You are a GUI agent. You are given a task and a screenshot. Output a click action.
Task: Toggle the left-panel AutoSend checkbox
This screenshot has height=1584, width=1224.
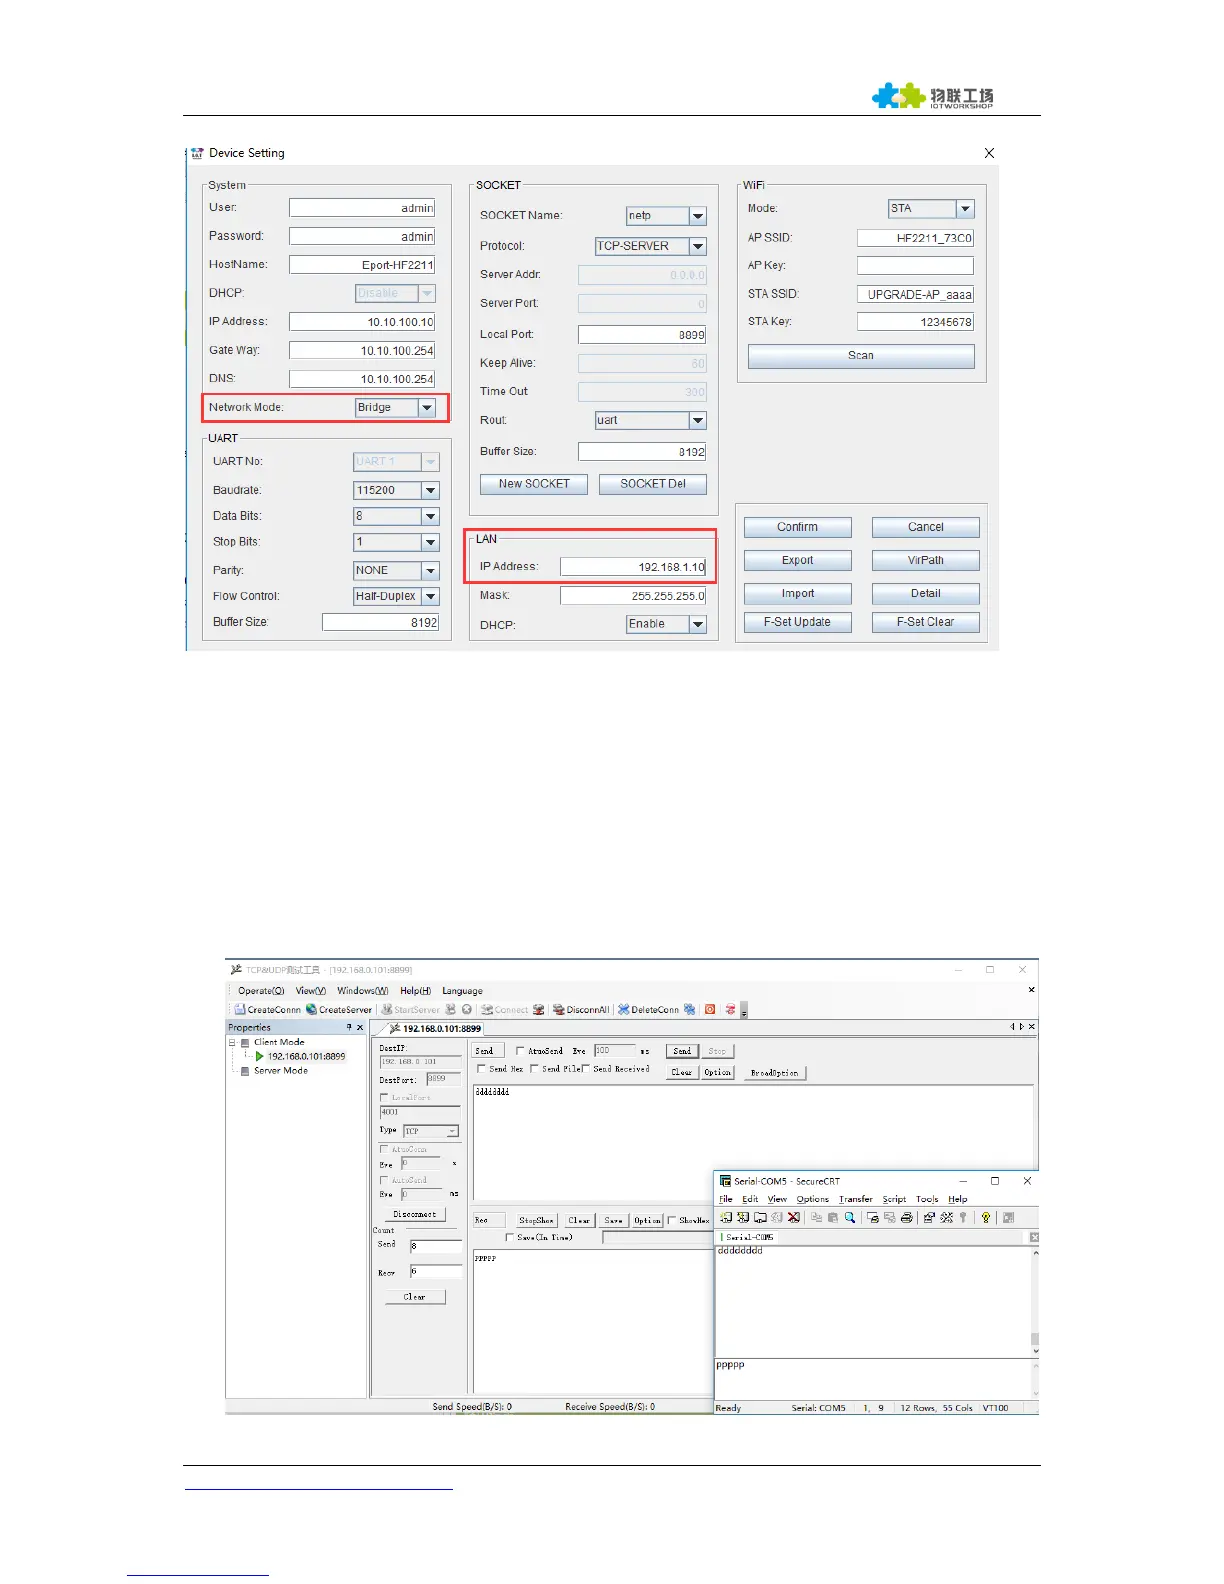pos(383,1180)
